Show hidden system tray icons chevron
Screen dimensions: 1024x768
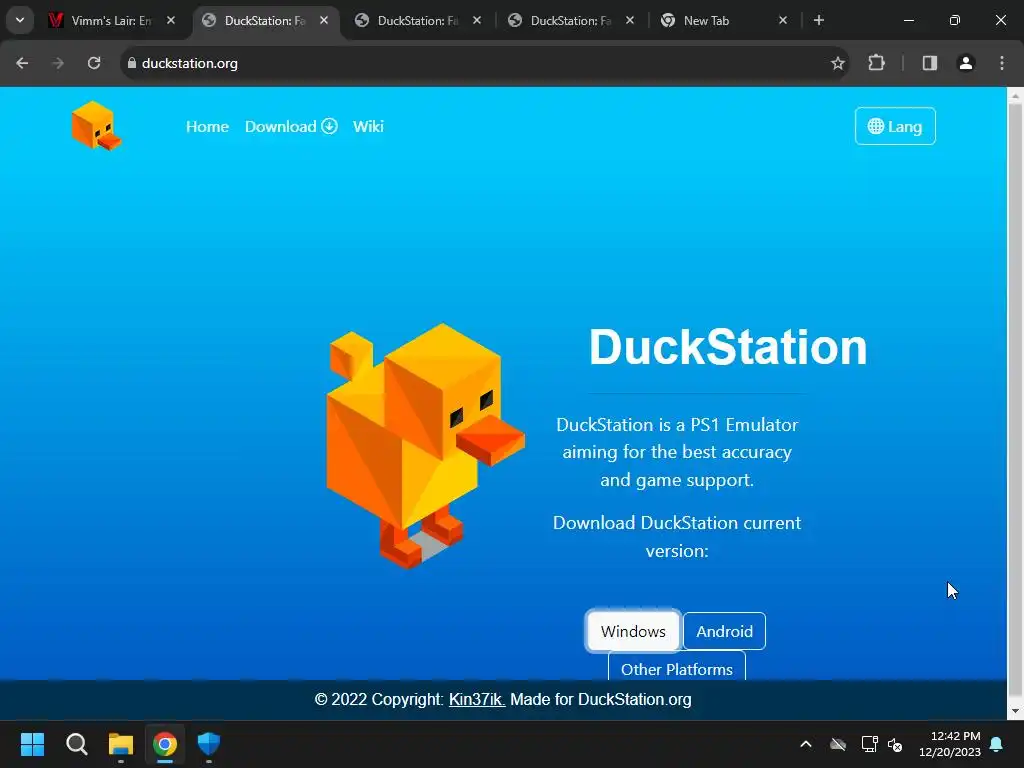click(x=806, y=744)
